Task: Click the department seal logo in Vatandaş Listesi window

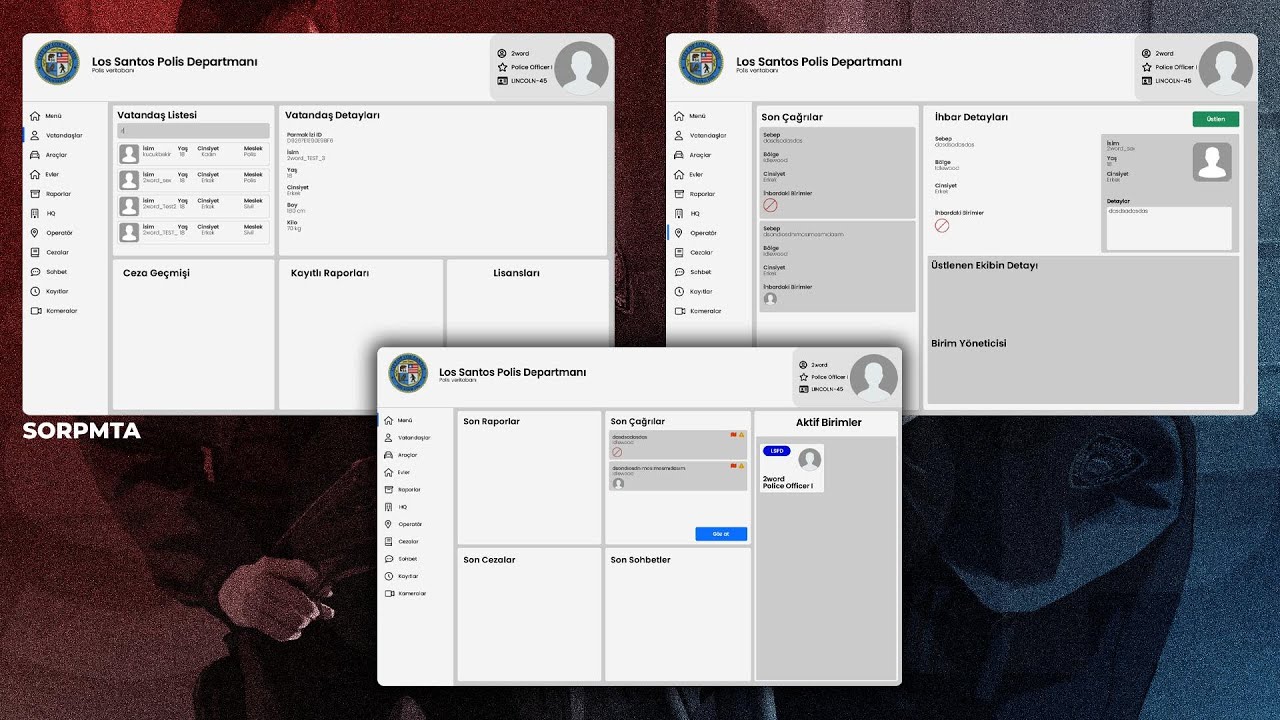Action: pyautogui.click(x=57, y=63)
